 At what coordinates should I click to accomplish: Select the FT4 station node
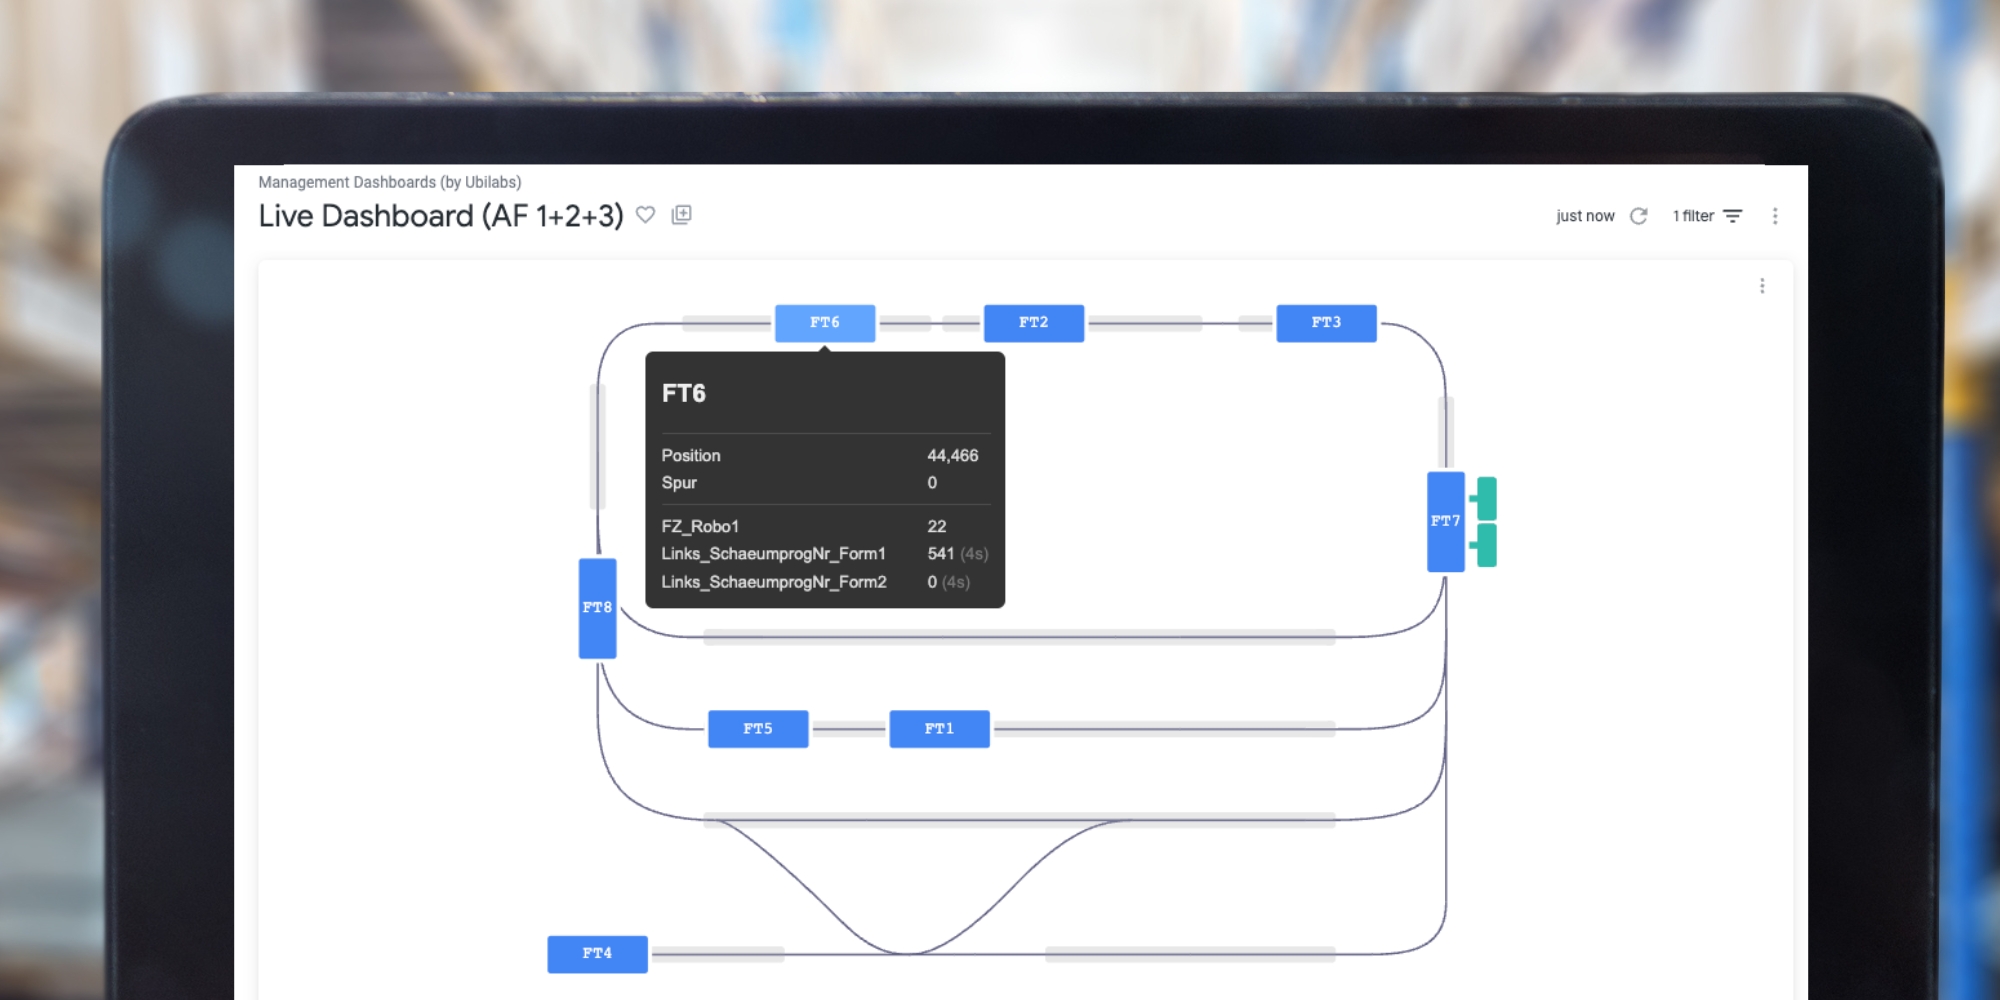pos(597,954)
